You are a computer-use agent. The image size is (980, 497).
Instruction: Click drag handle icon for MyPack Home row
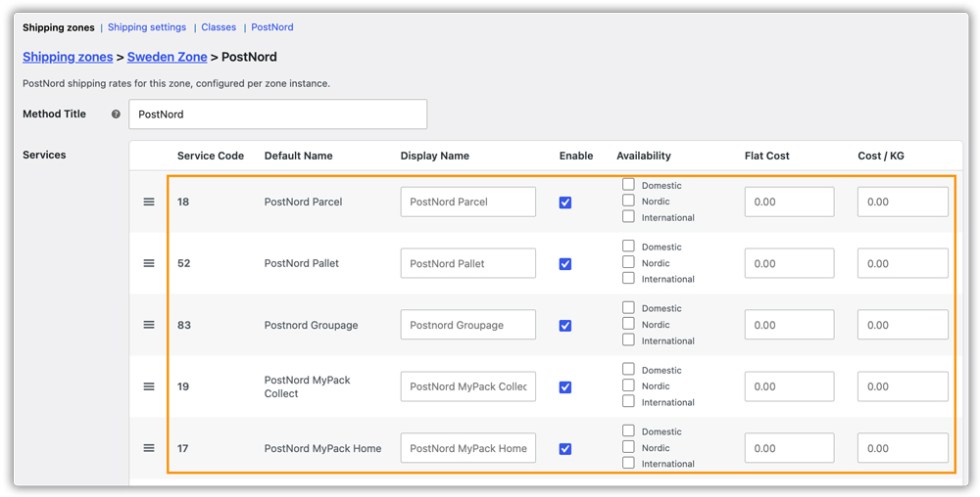[149, 448]
